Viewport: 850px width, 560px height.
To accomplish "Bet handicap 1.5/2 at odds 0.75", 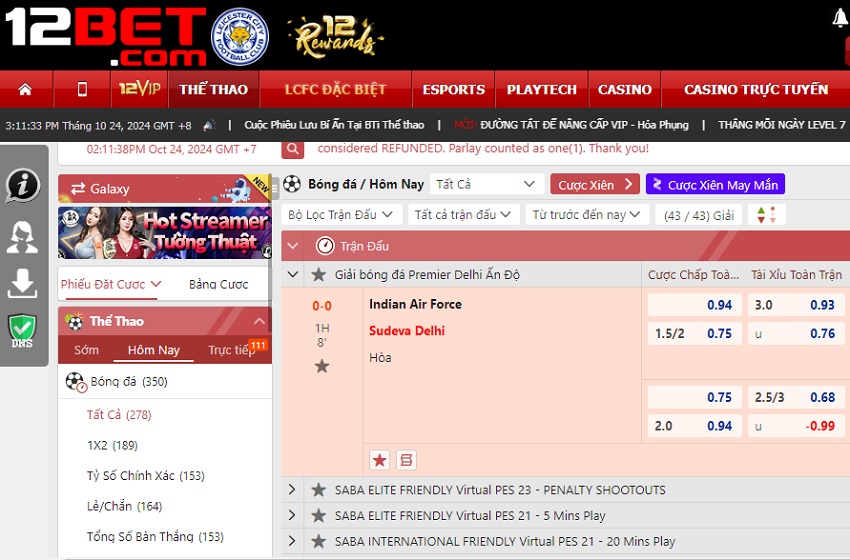I will point(694,333).
